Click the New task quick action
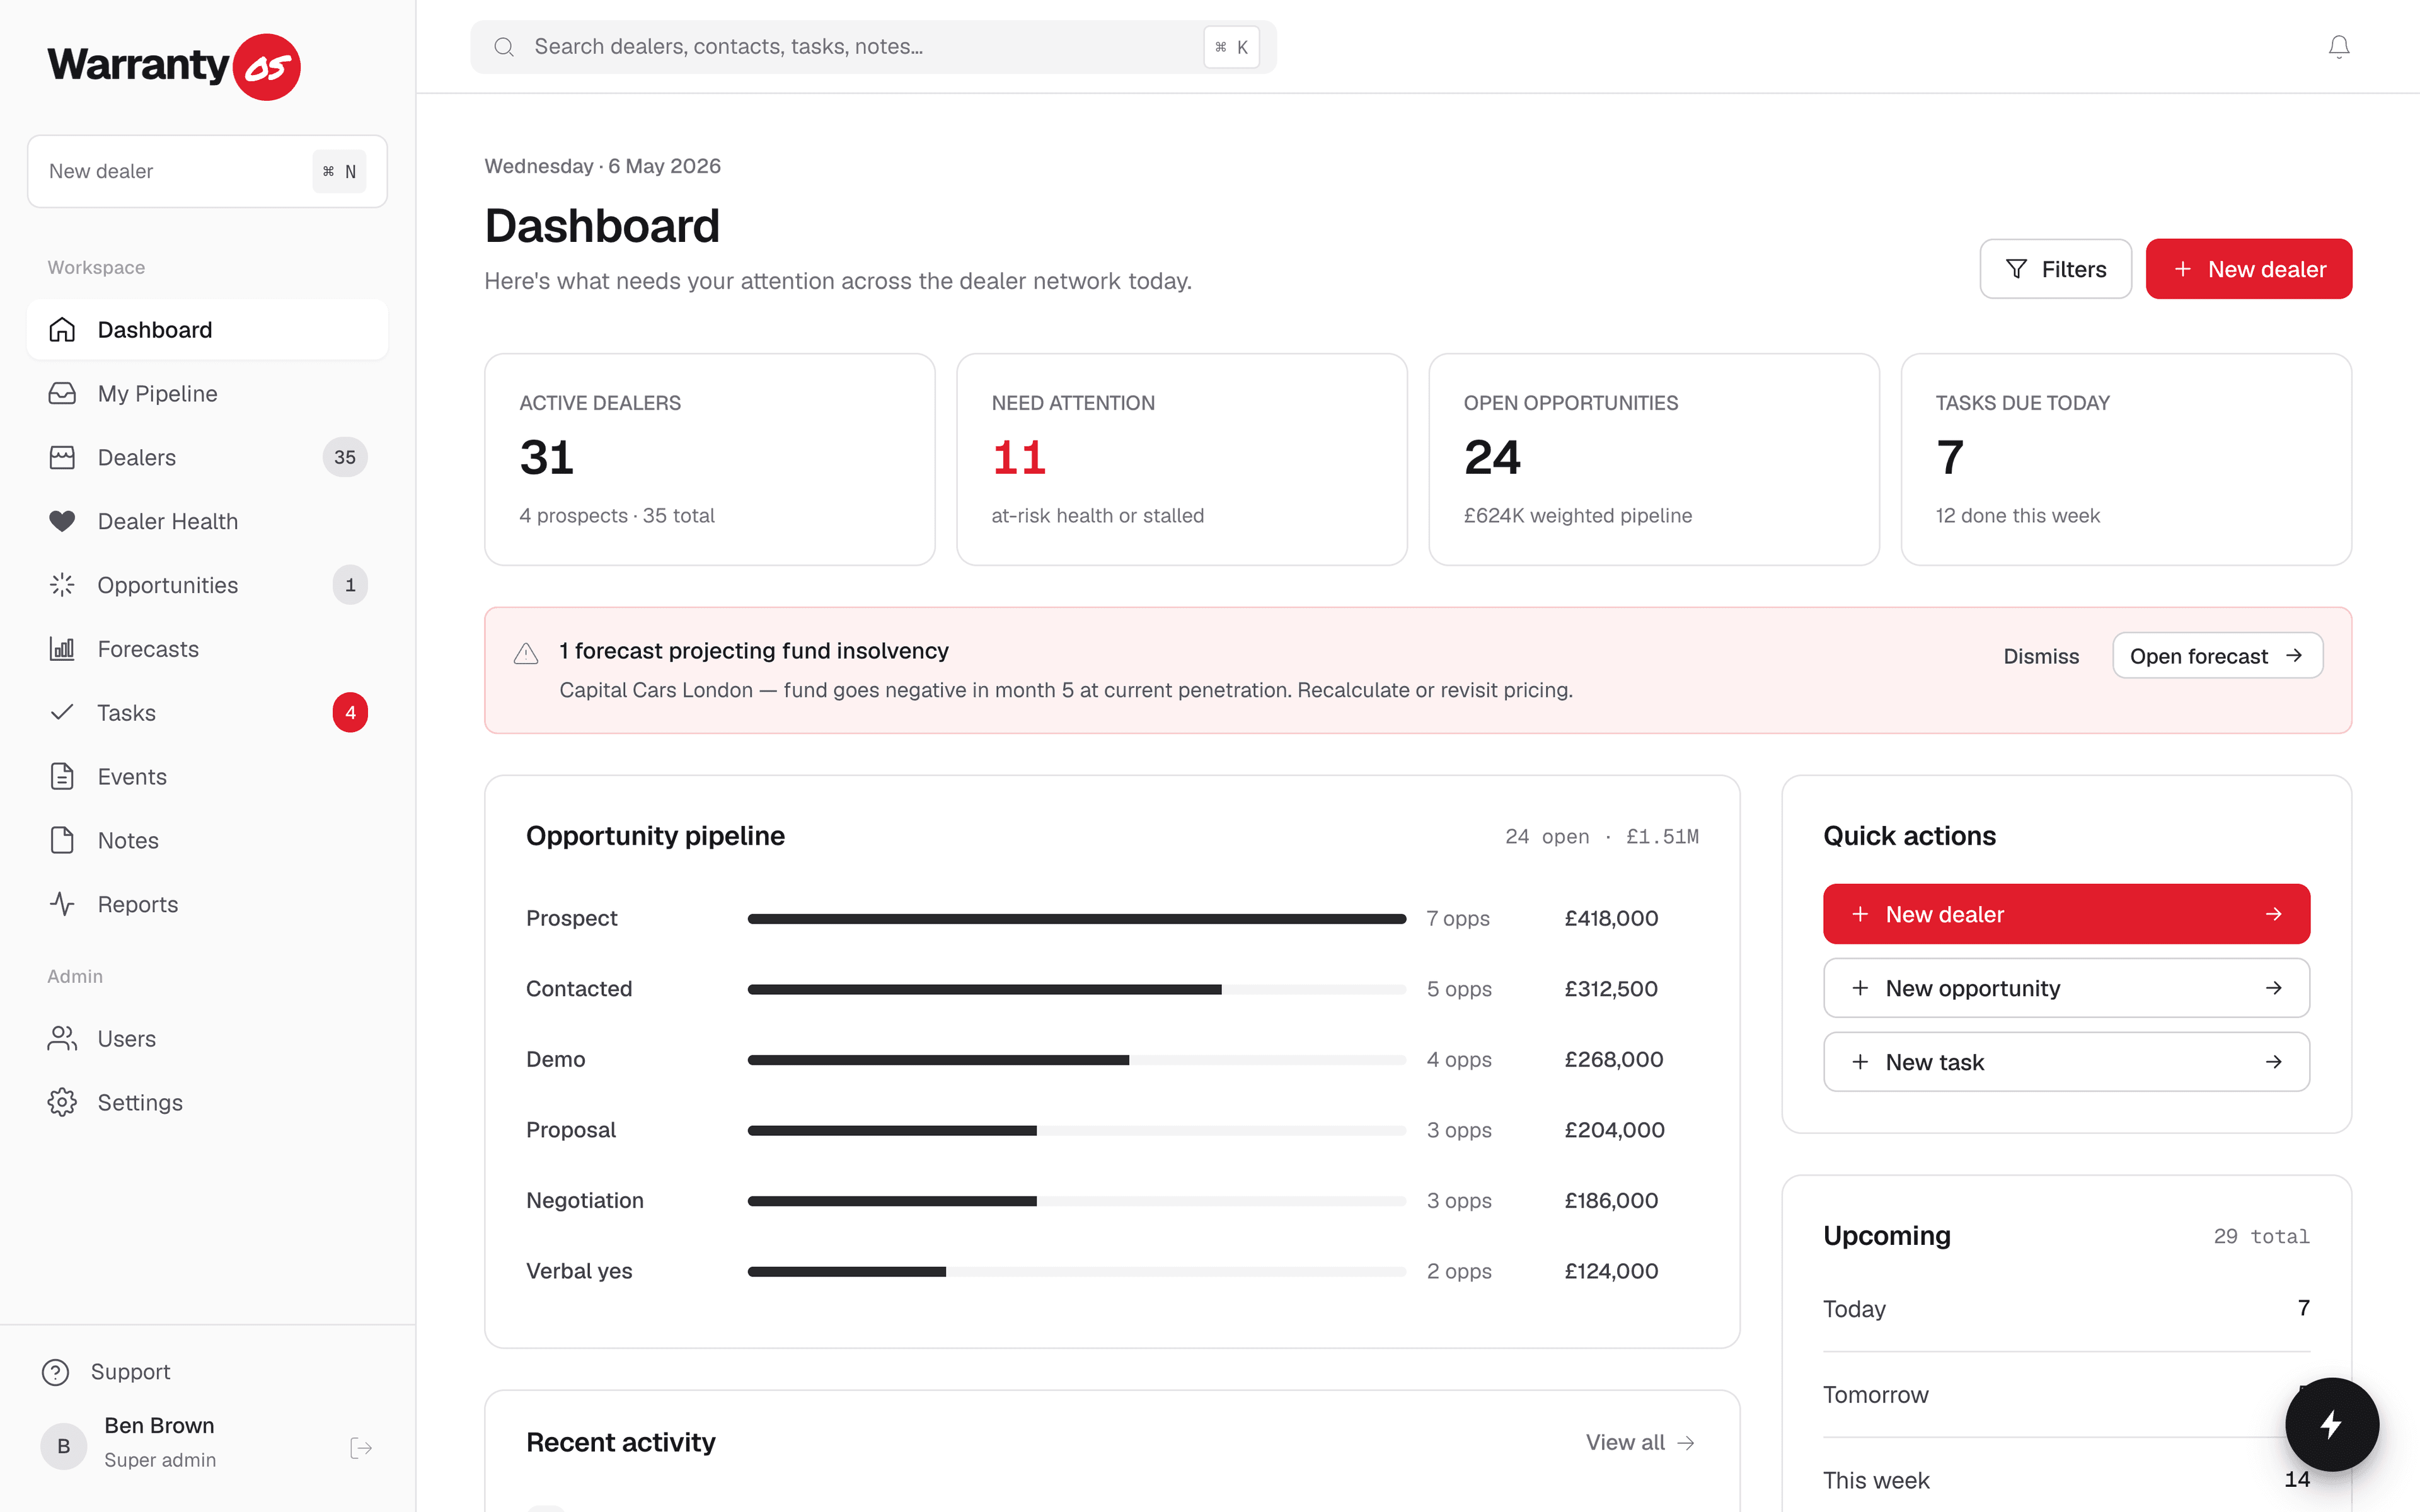 [x=2066, y=1062]
